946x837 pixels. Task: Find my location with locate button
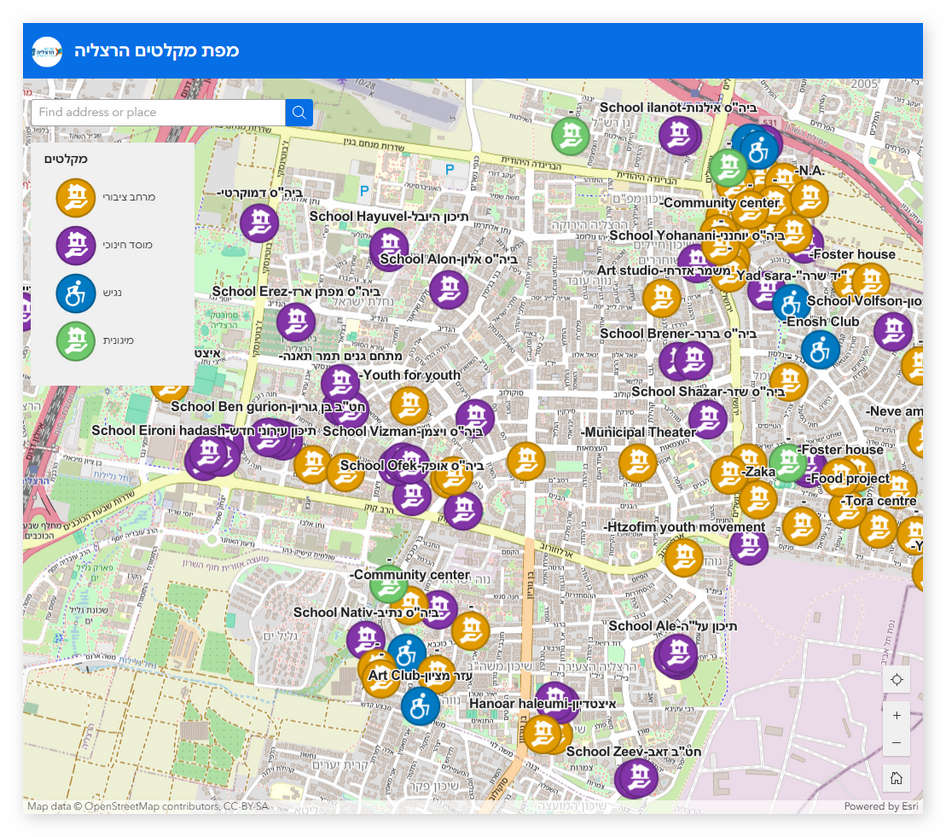[897, 679]
